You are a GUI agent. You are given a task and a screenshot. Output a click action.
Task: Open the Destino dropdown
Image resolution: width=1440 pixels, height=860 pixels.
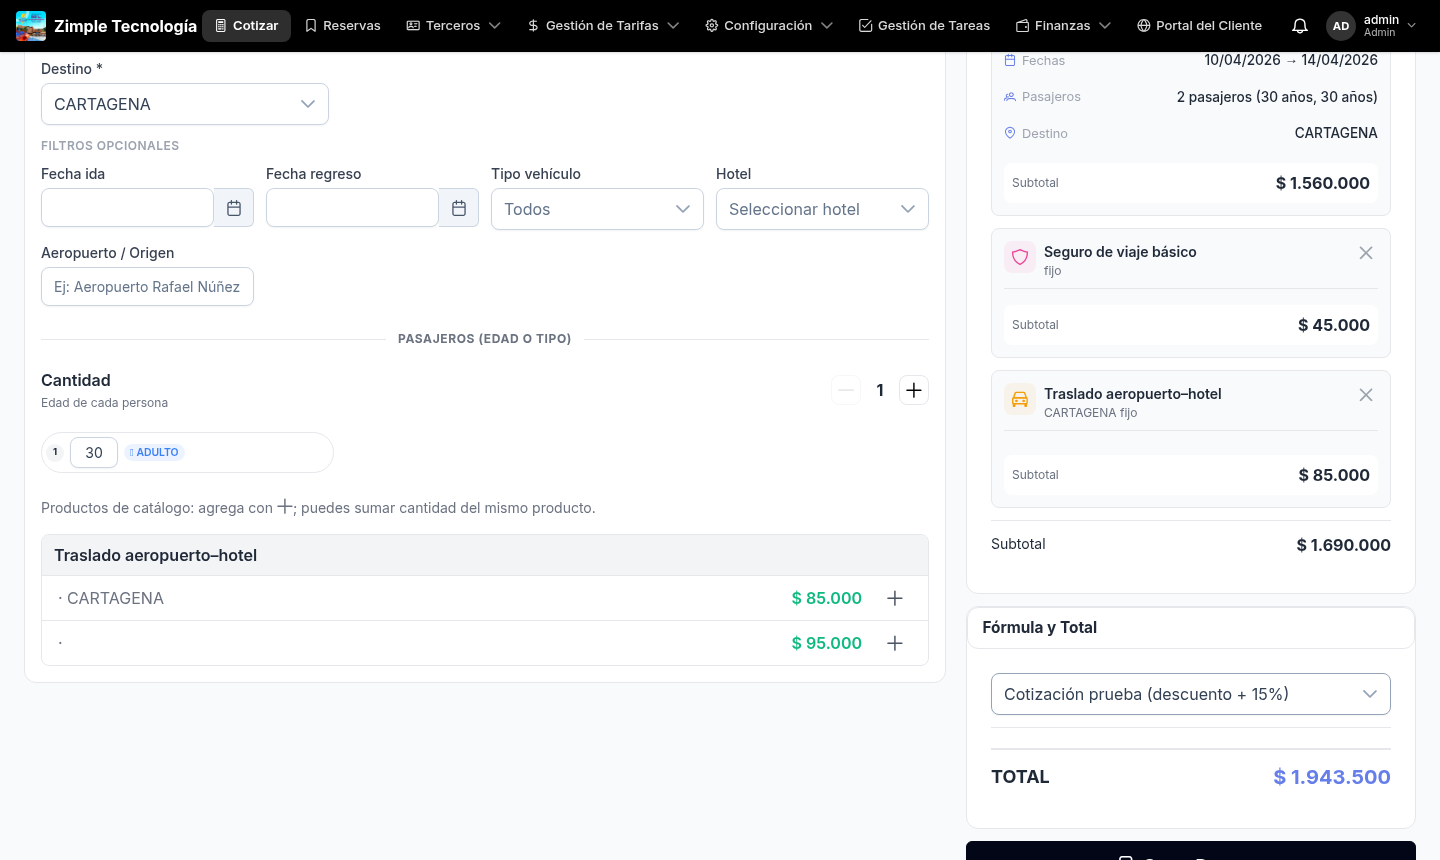coord(185,103)
